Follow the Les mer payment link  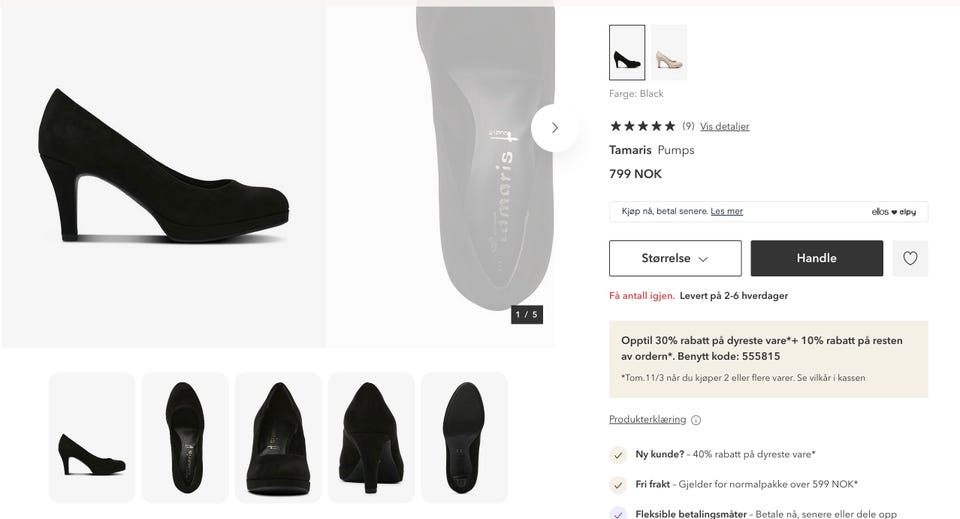[x=726, y=211]
